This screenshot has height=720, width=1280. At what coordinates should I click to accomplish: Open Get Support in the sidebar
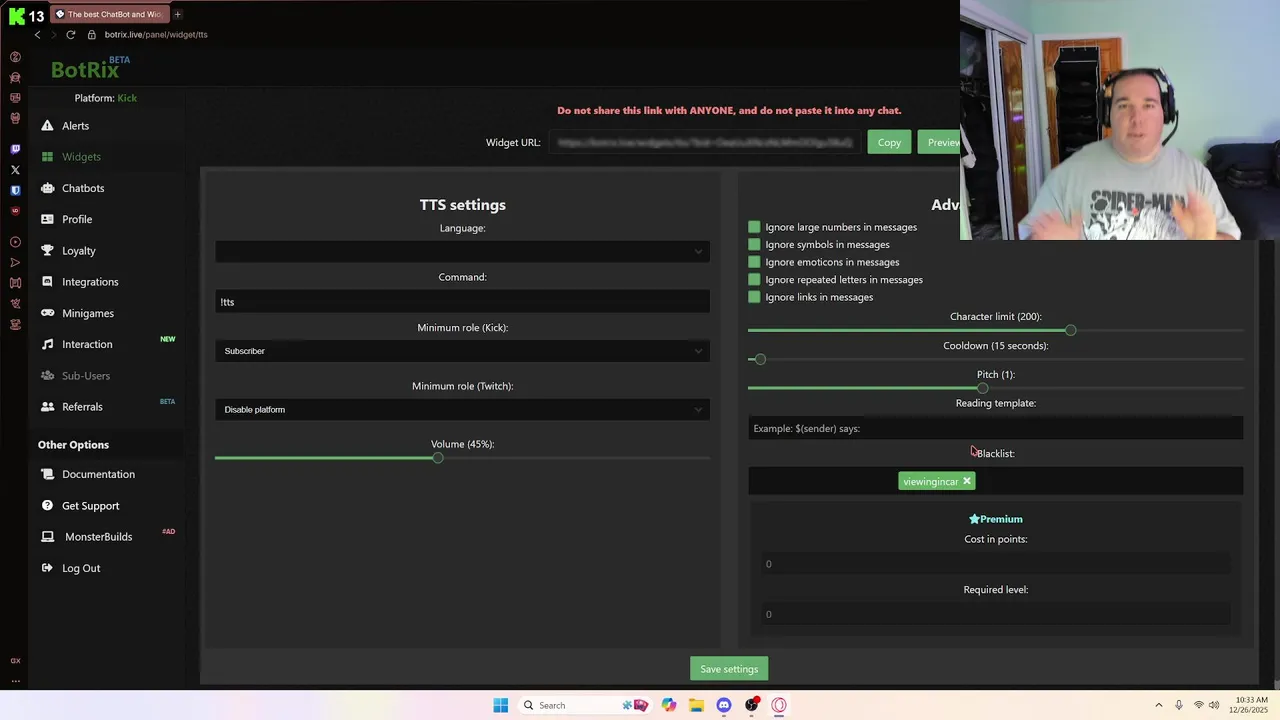point(90,506)
